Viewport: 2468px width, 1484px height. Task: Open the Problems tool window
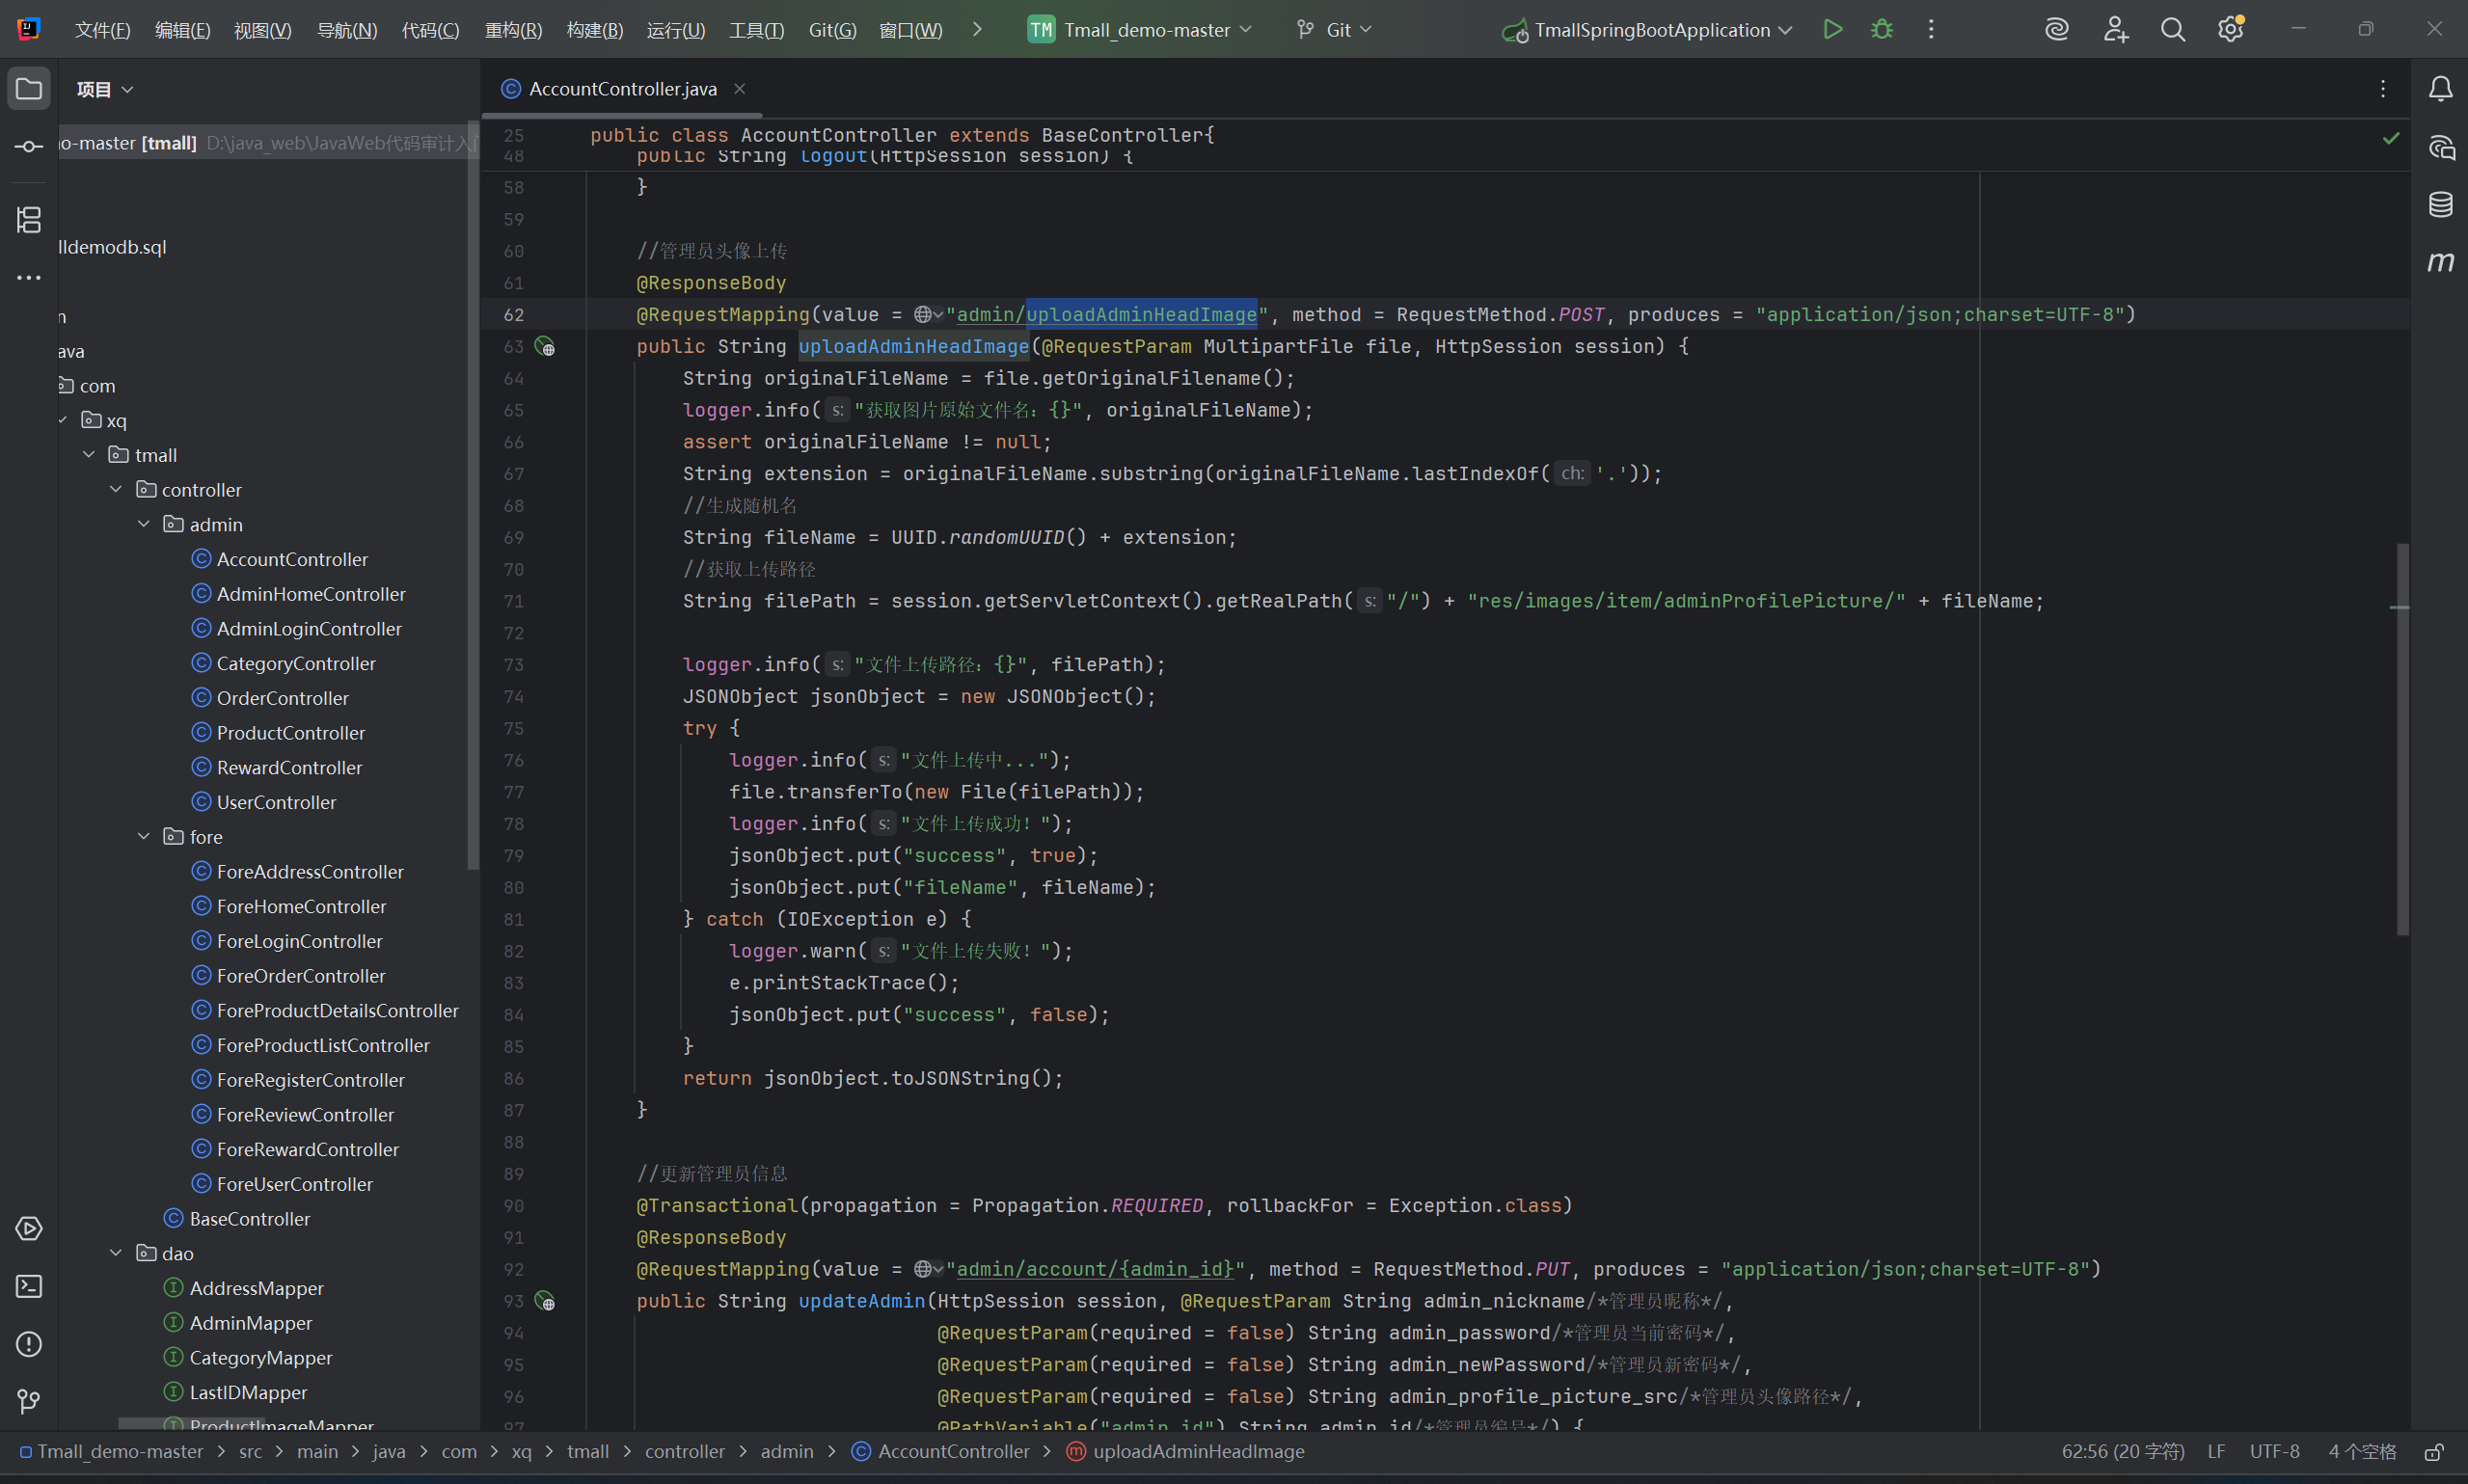point(29,1343)
